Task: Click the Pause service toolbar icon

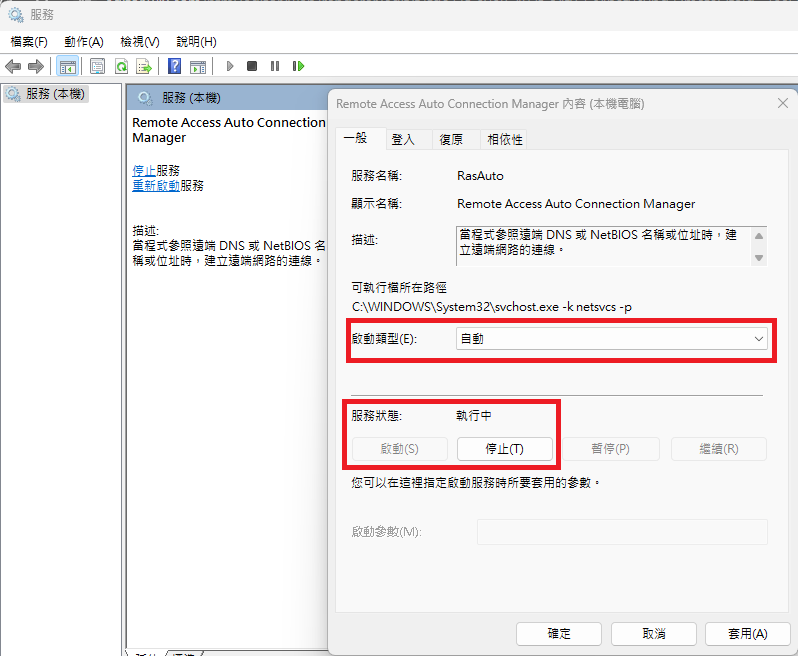Action: pos(275,66)
